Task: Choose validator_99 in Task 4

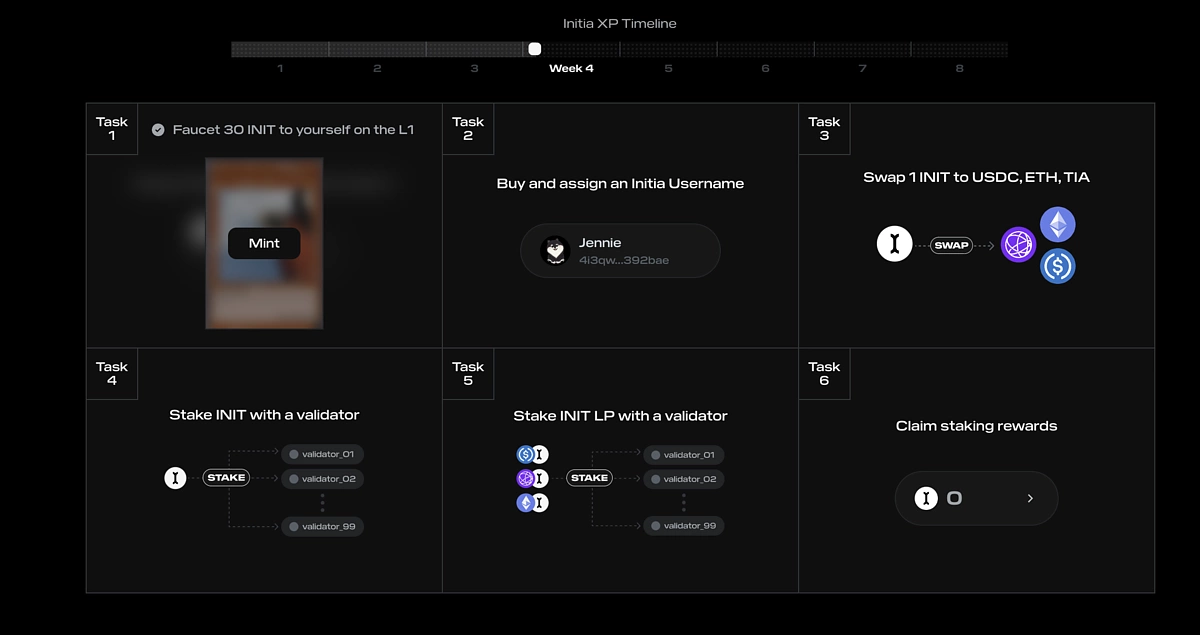Action: (x=322, y=526)
